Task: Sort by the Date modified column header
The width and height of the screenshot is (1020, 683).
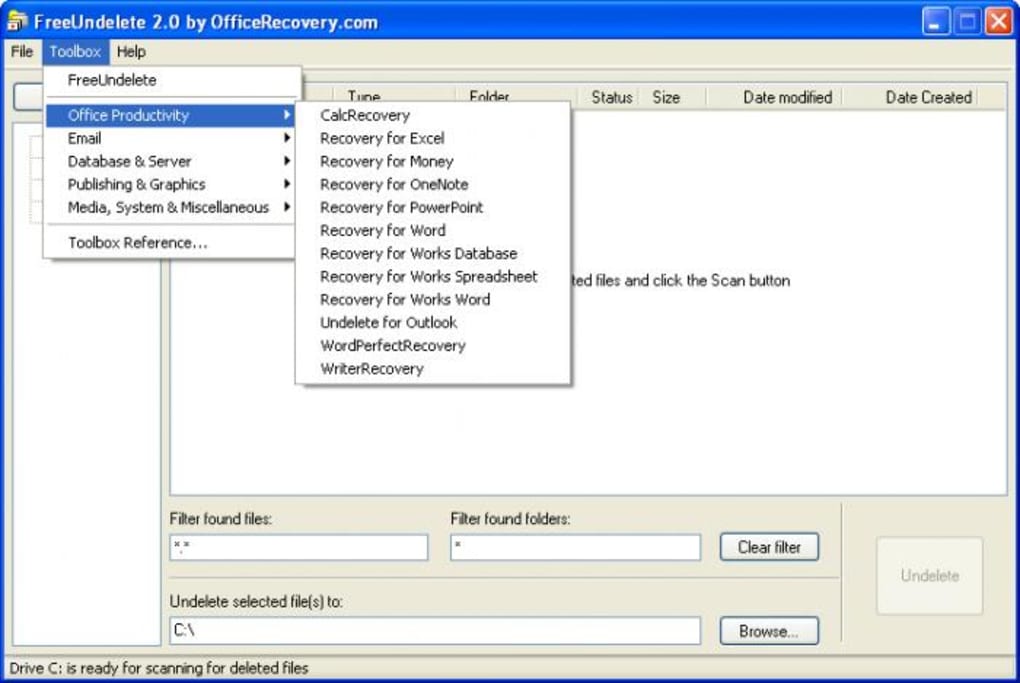Action: tap(787, 97)
